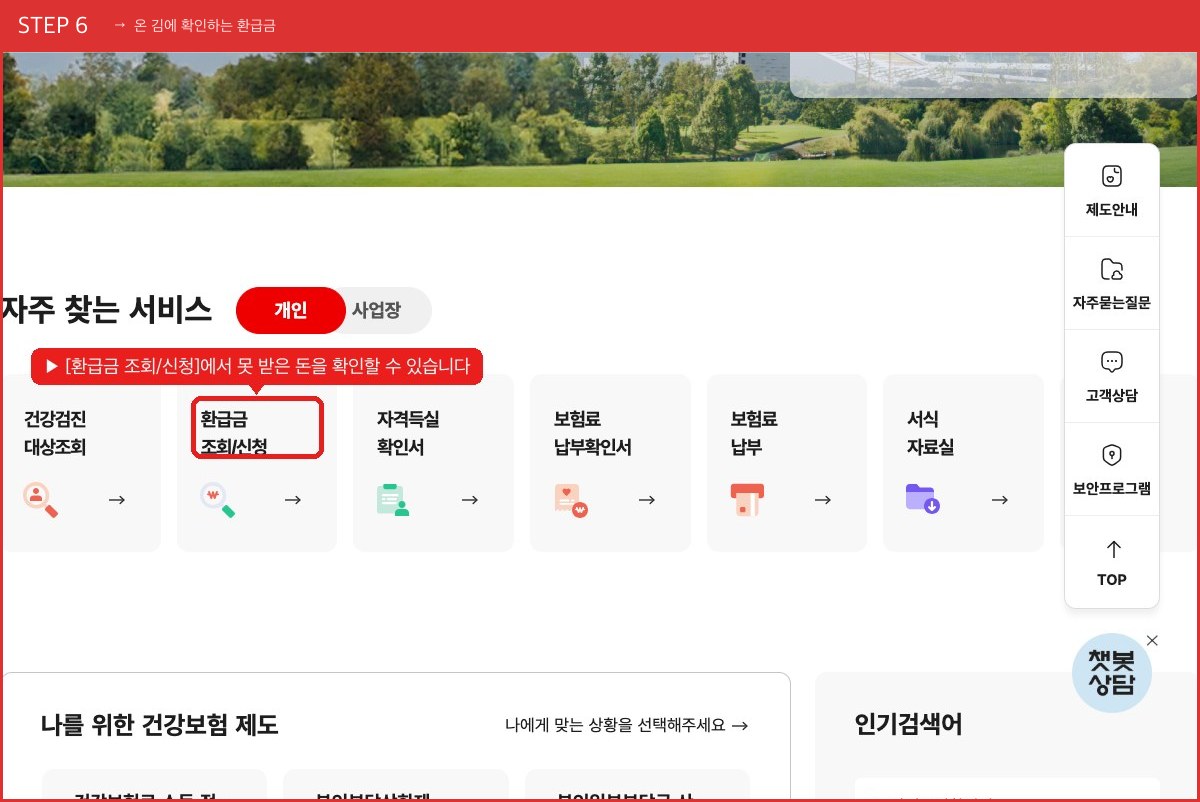Open 보험료 납부확인서 link text
Image resolution: width=1200 pixels, height=802 pixels.
(593, 433)
